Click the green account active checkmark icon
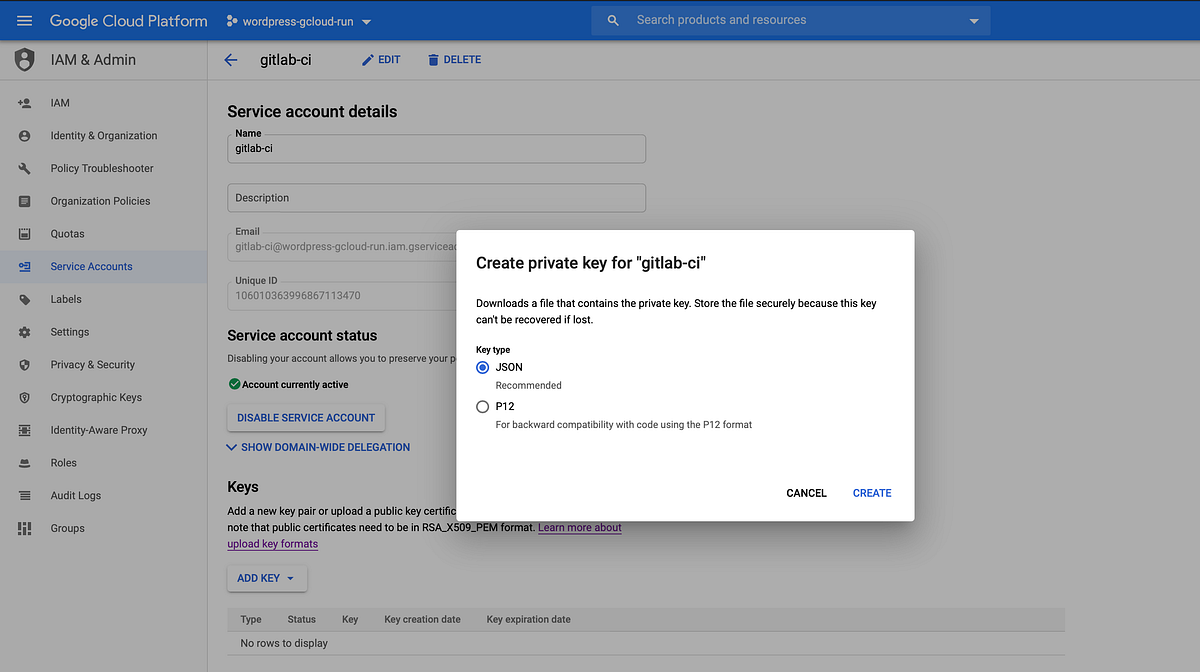Viewport: 1200px width, 672px height. click(x=234, y=384)
